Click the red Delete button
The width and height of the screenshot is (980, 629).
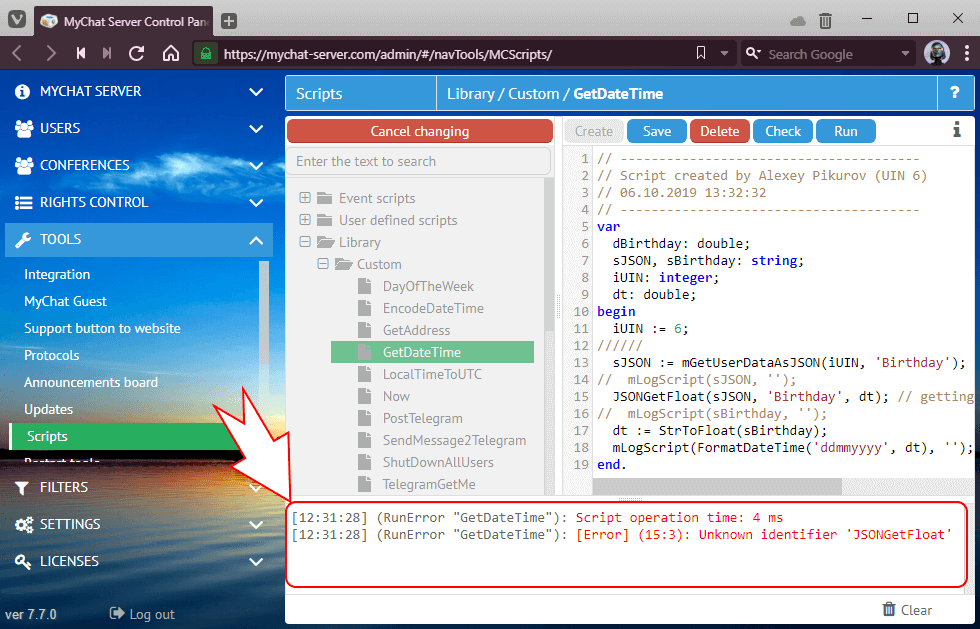point(719,131)
